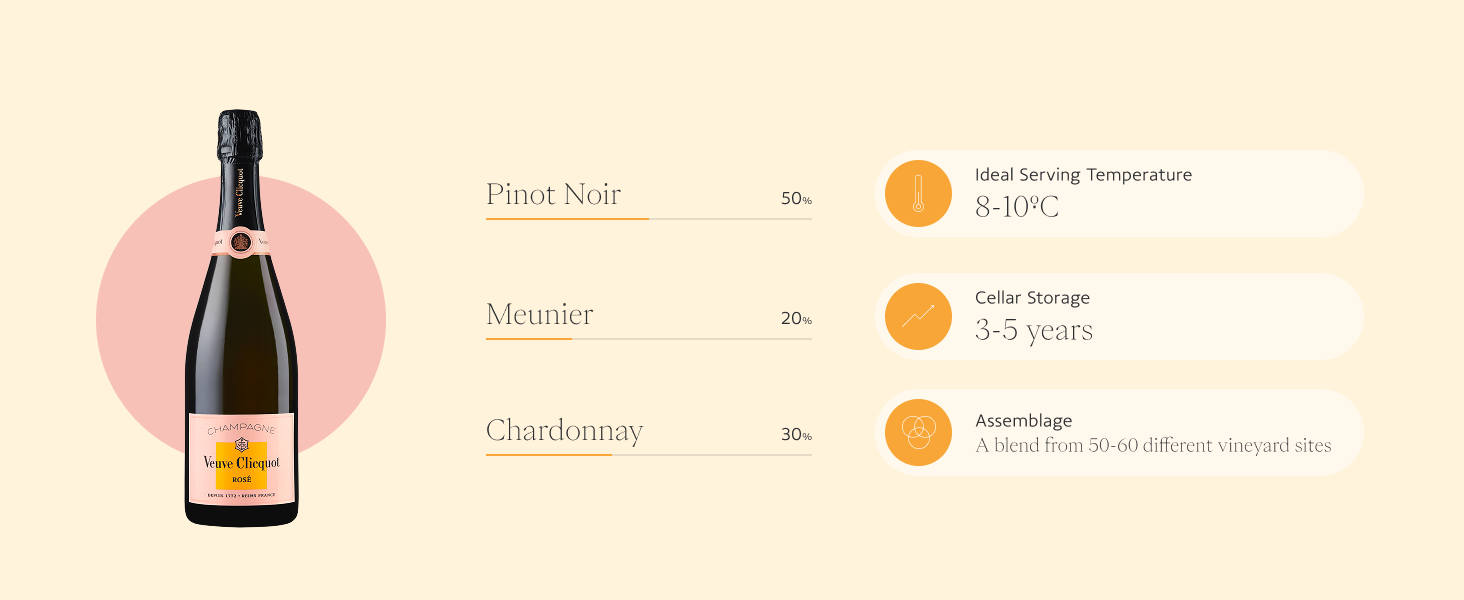Click the Pinot Noir percentage bar
Viewport: 1464px width, 600px height.
tap(648, 218)
